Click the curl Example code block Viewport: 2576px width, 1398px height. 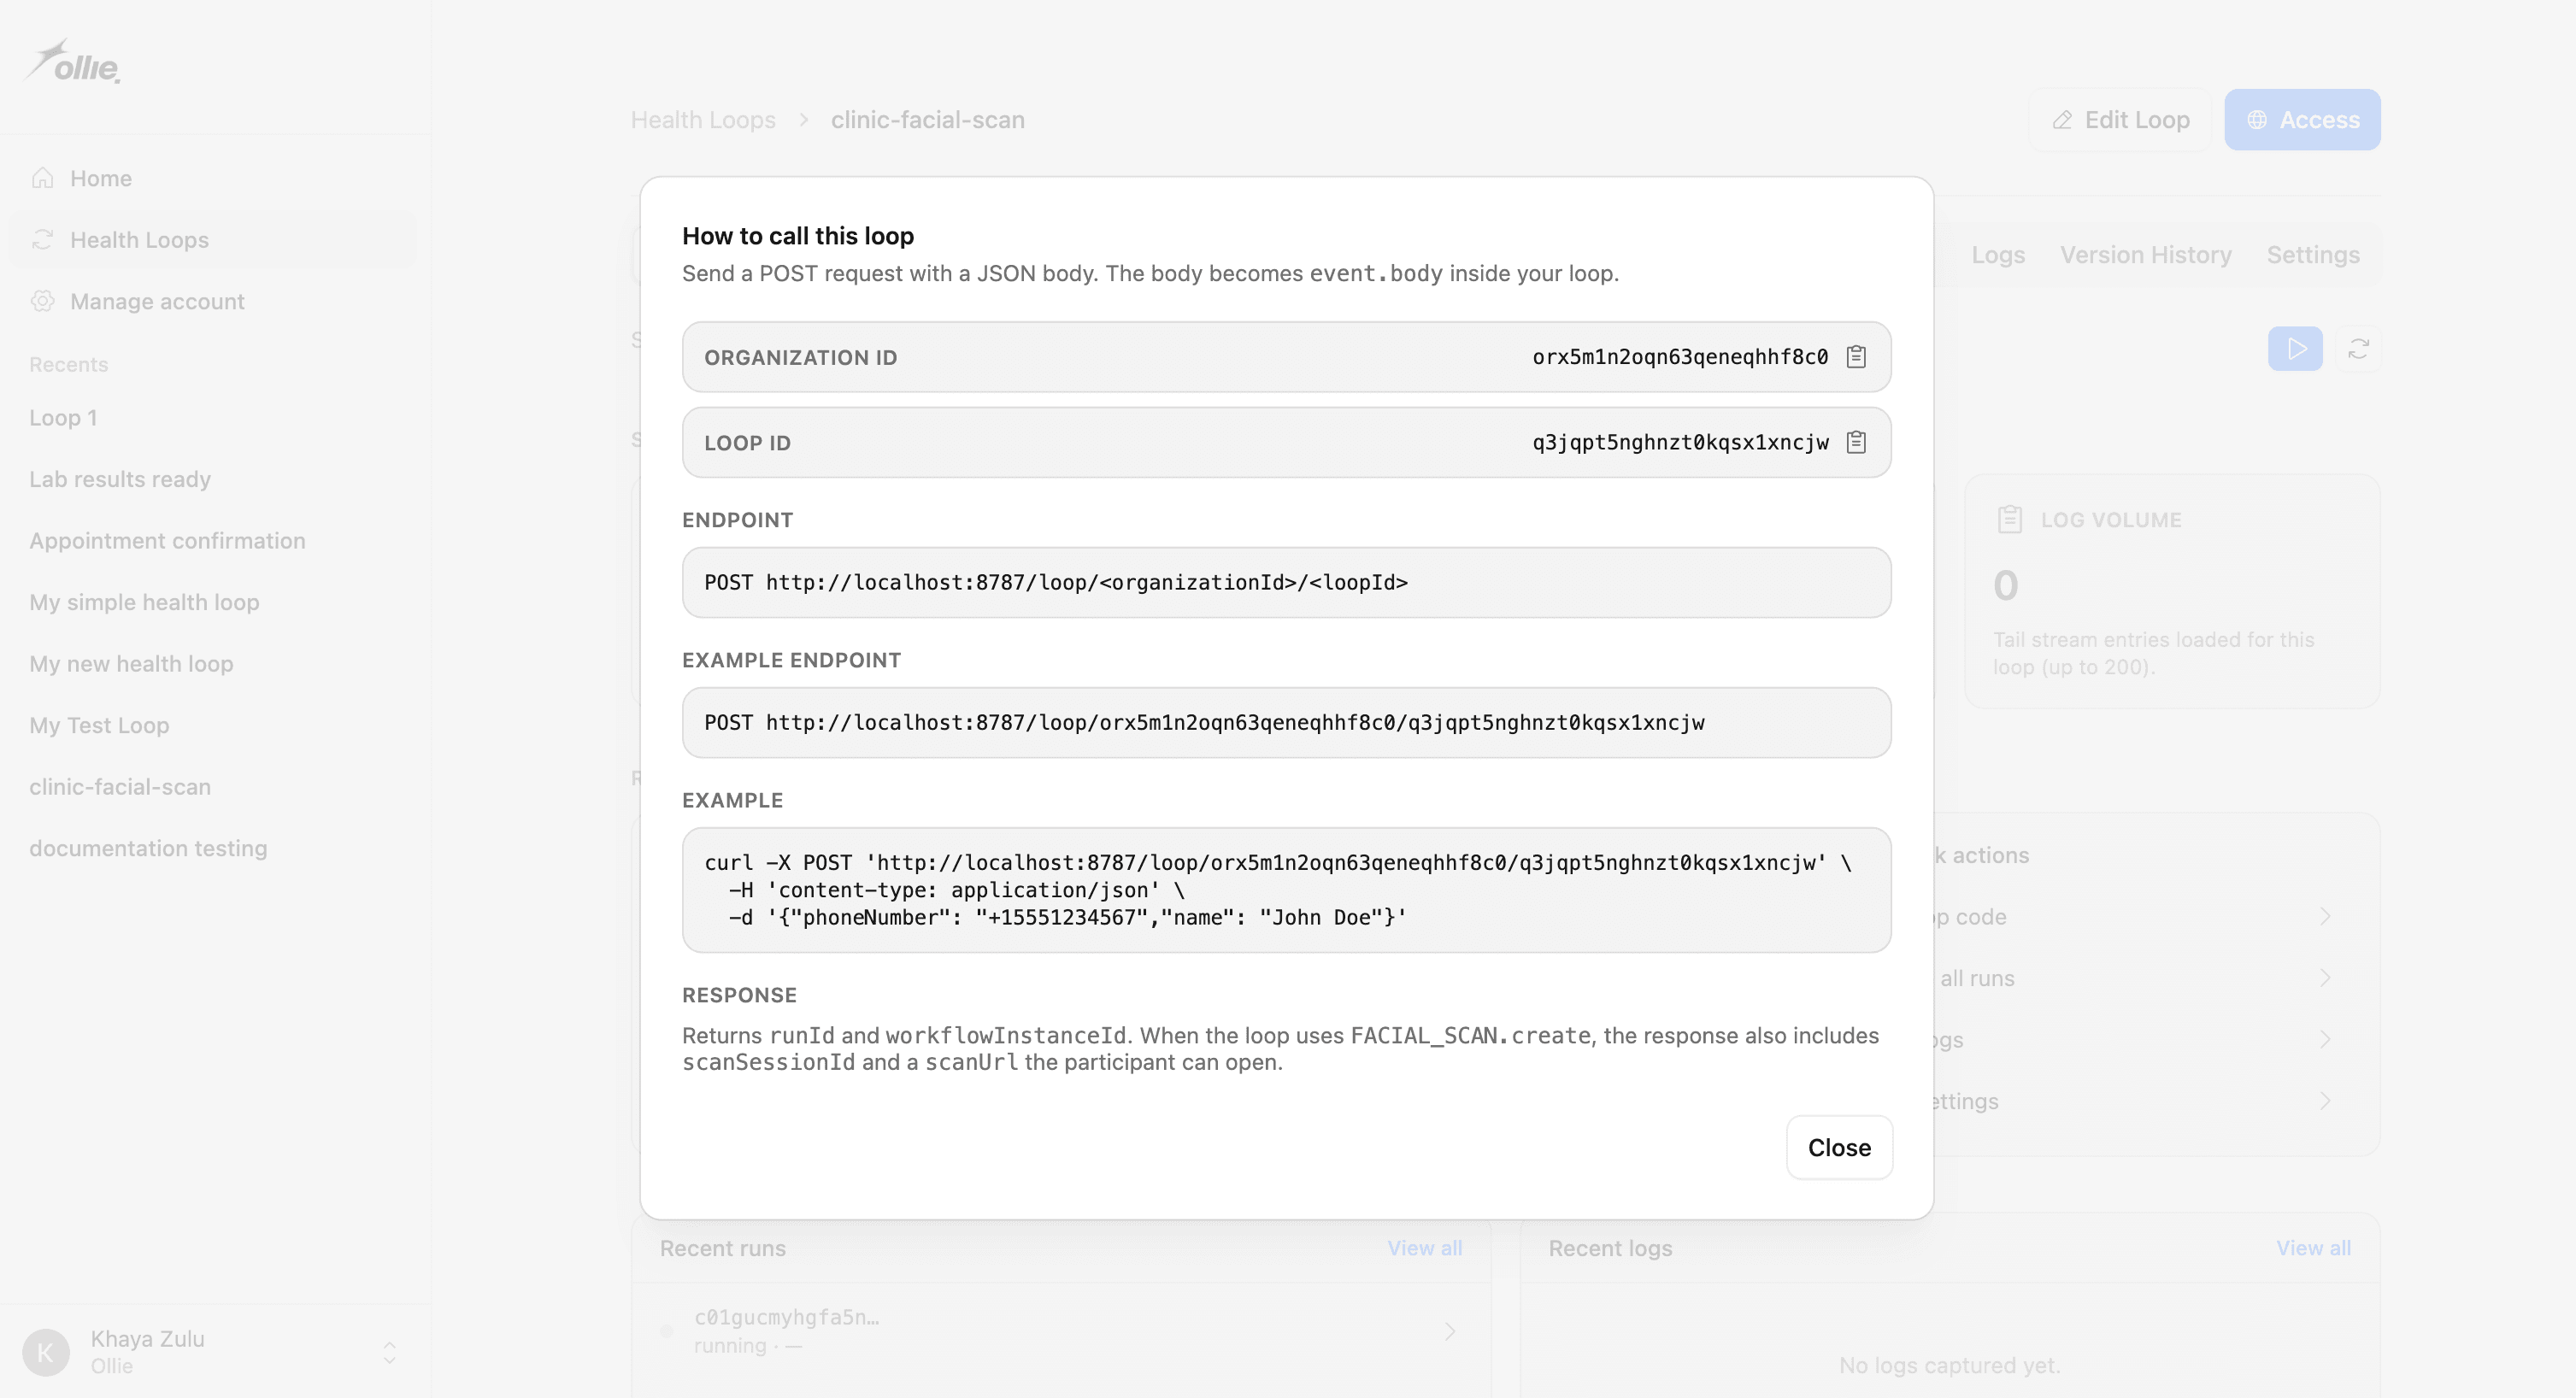[x=1286, y=890]
